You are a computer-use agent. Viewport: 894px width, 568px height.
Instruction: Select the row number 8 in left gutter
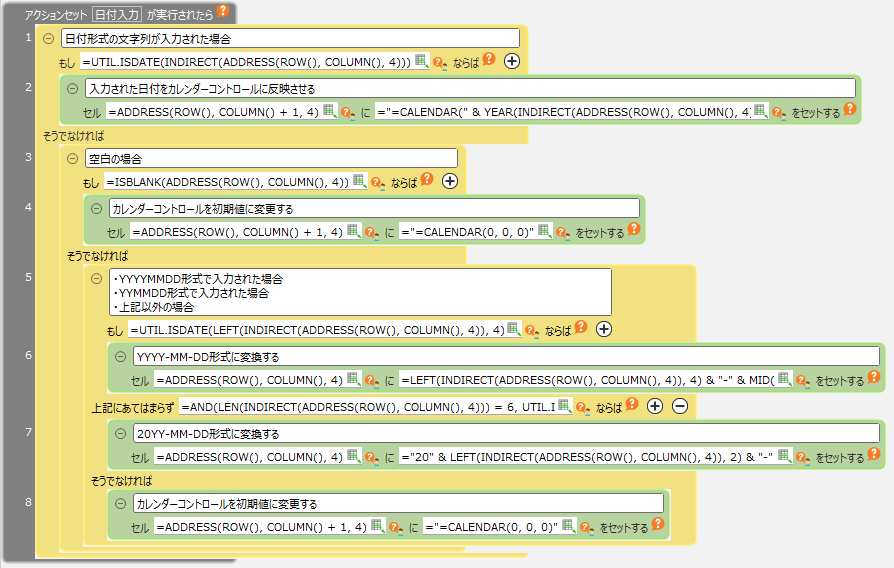(x=28, y=501)
